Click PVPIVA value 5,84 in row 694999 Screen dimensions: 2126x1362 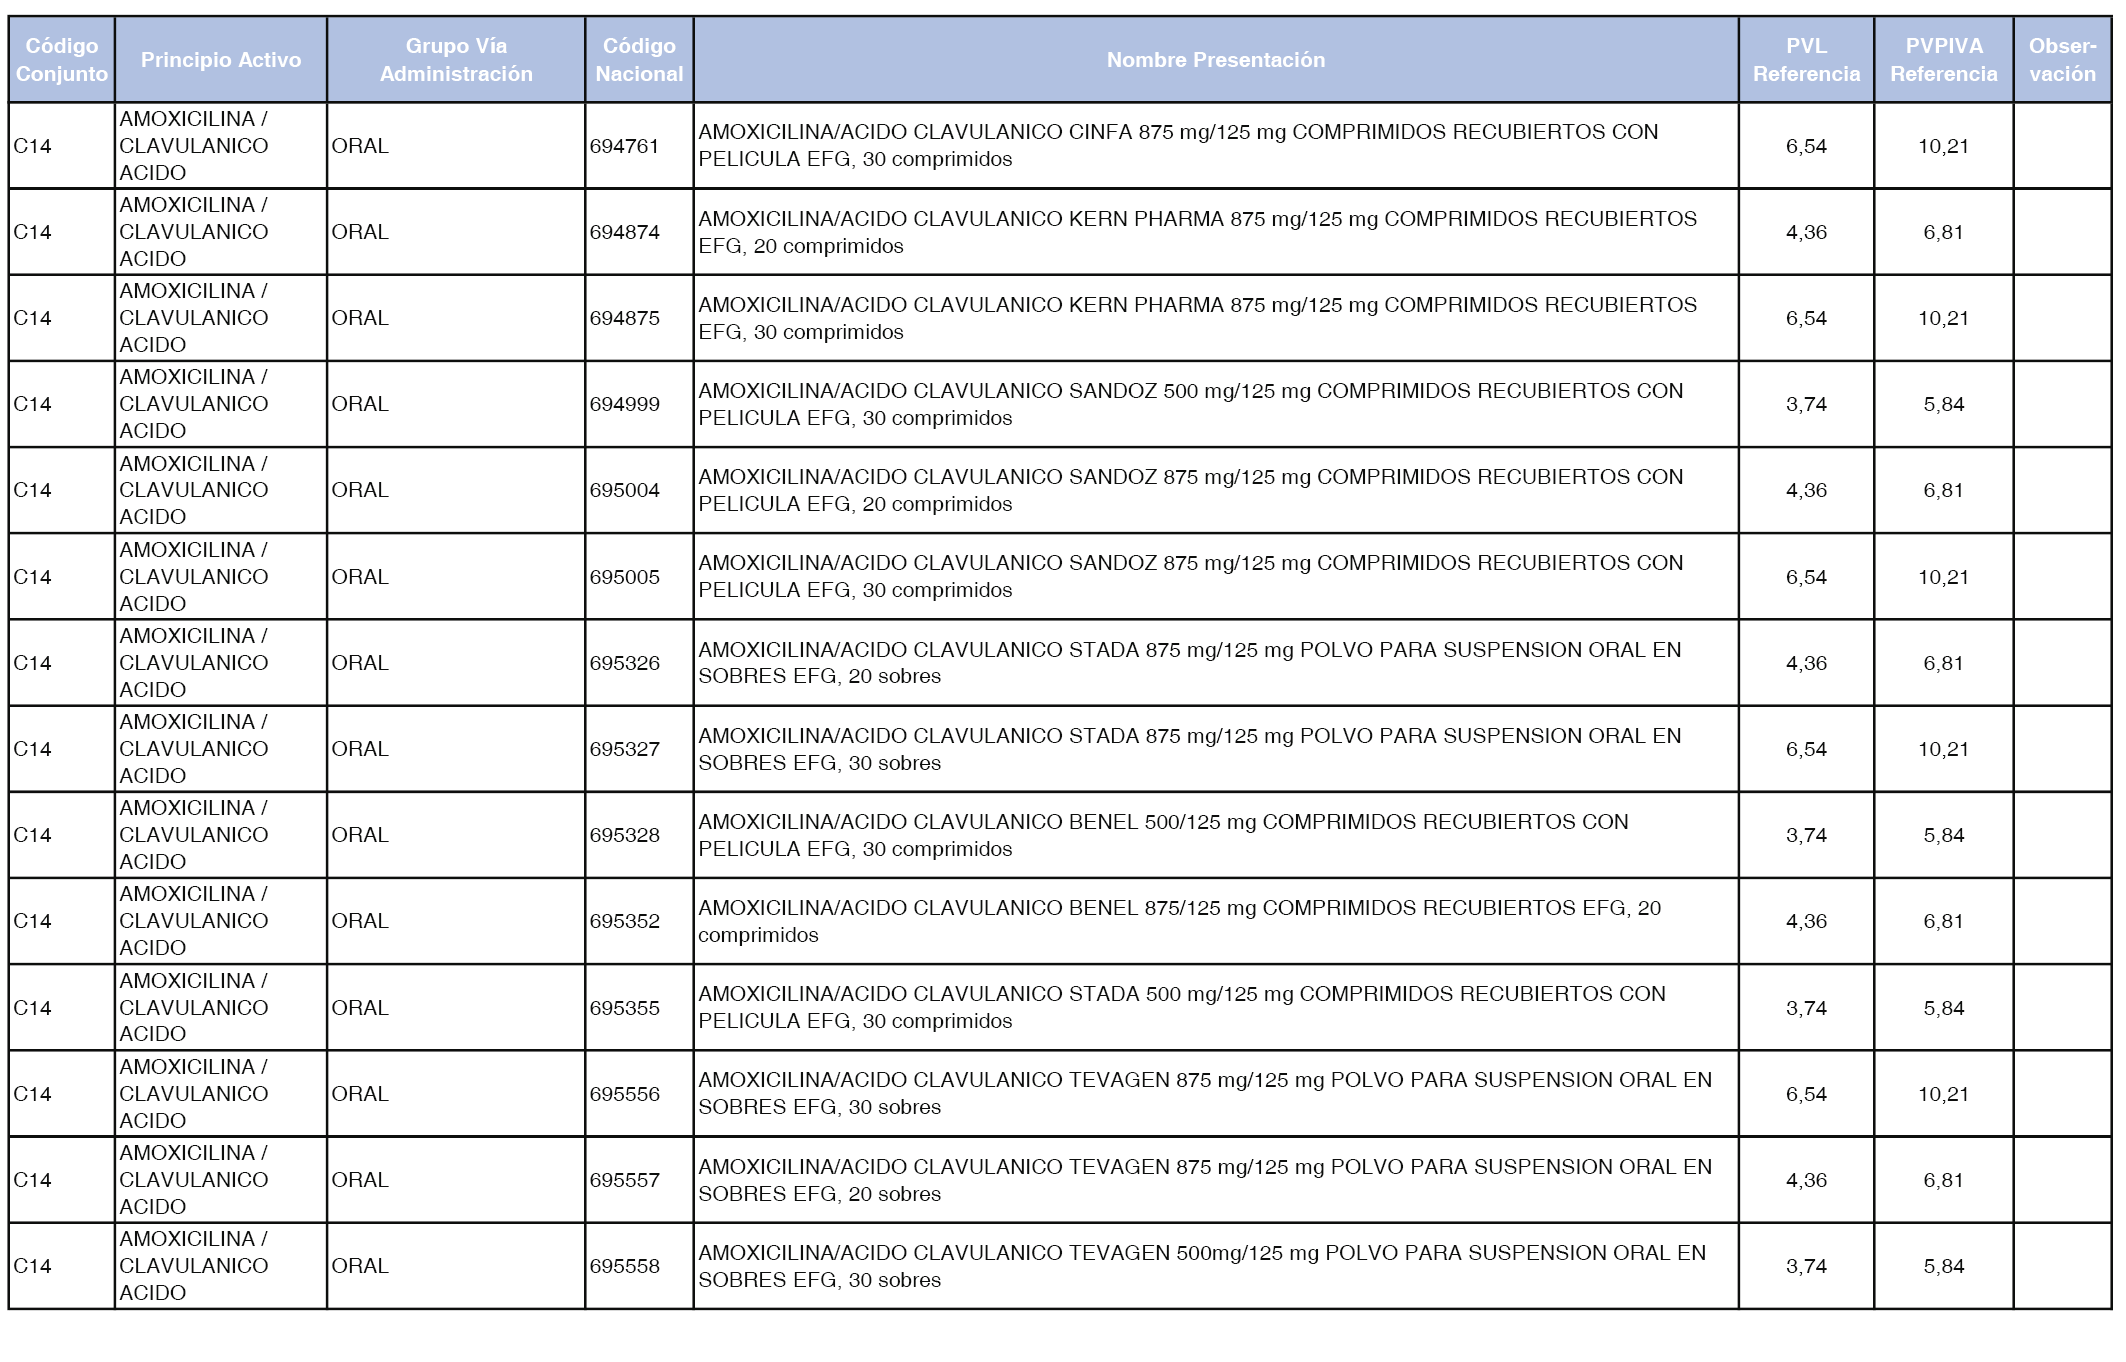tap(1943, 404)
